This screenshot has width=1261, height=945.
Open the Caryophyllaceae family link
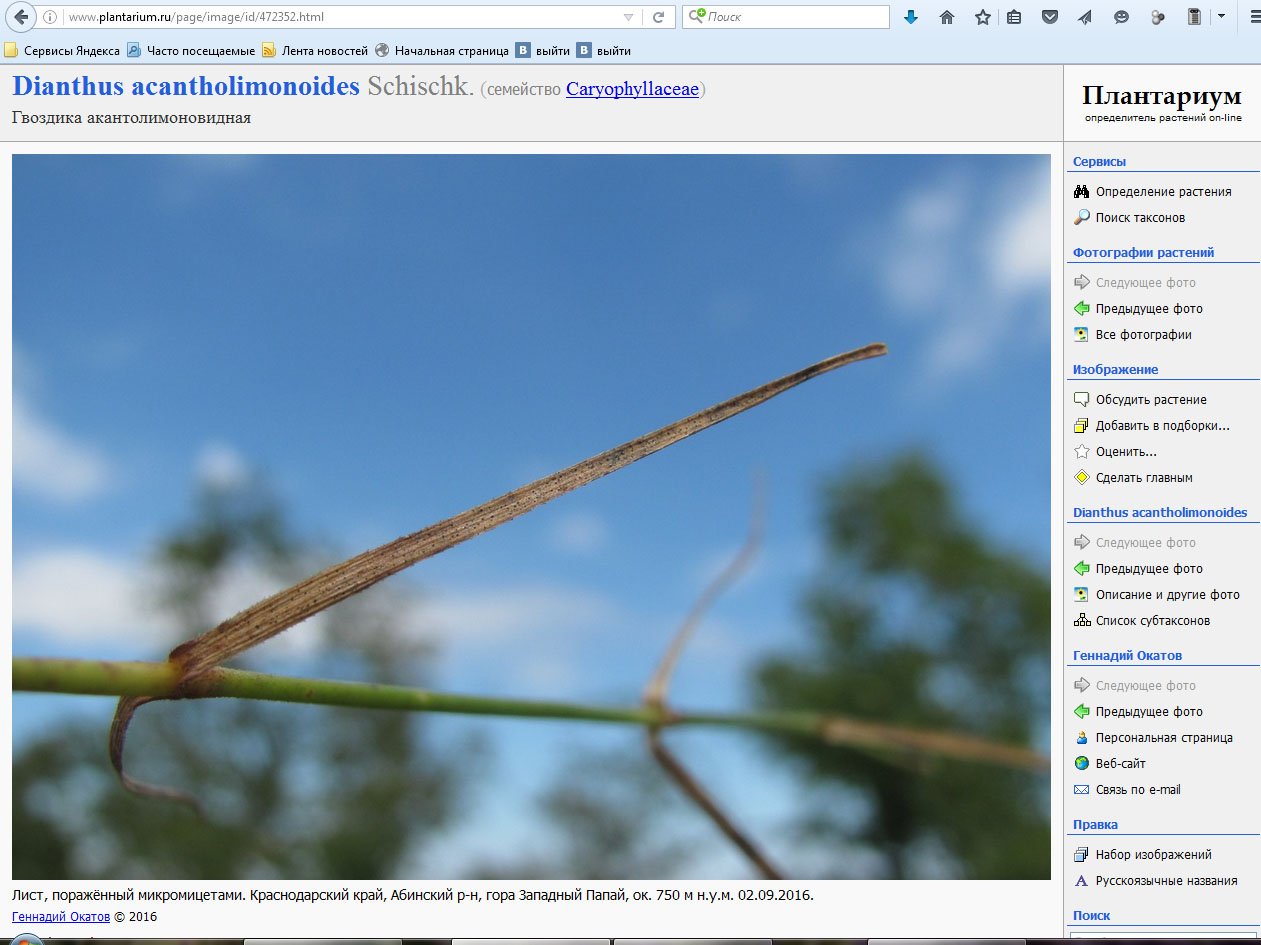pos(632,89)
